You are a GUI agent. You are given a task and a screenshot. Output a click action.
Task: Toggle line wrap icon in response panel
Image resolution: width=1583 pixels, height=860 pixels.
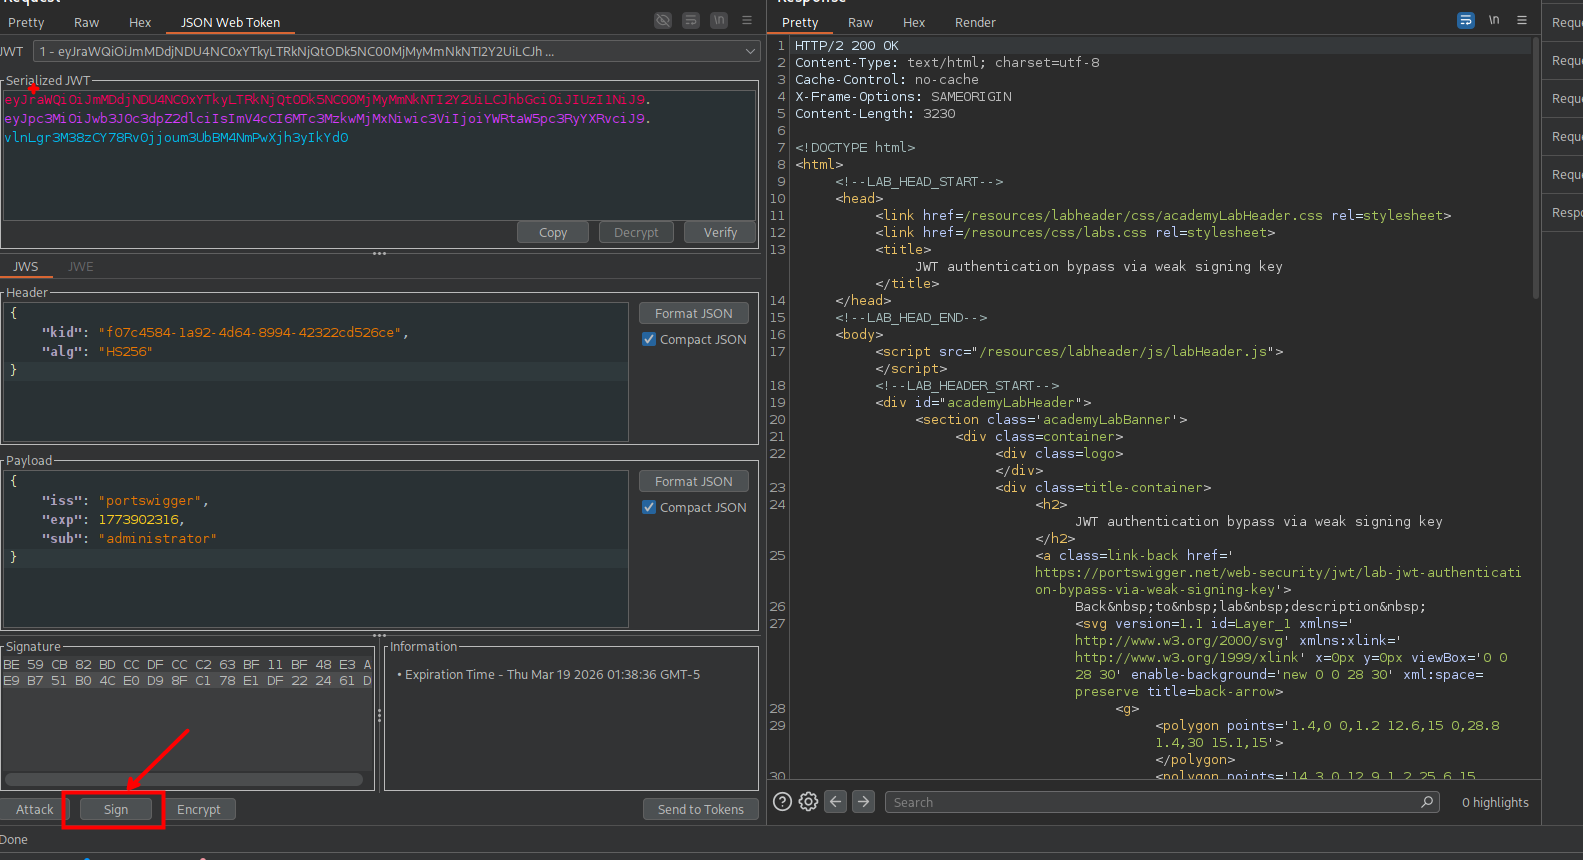1465,21
